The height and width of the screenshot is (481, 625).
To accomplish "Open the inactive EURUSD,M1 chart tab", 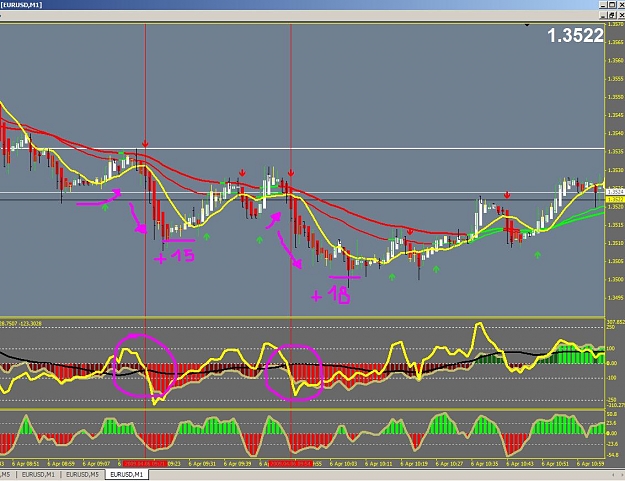I will pyautogui.click(x=38, y=475).
